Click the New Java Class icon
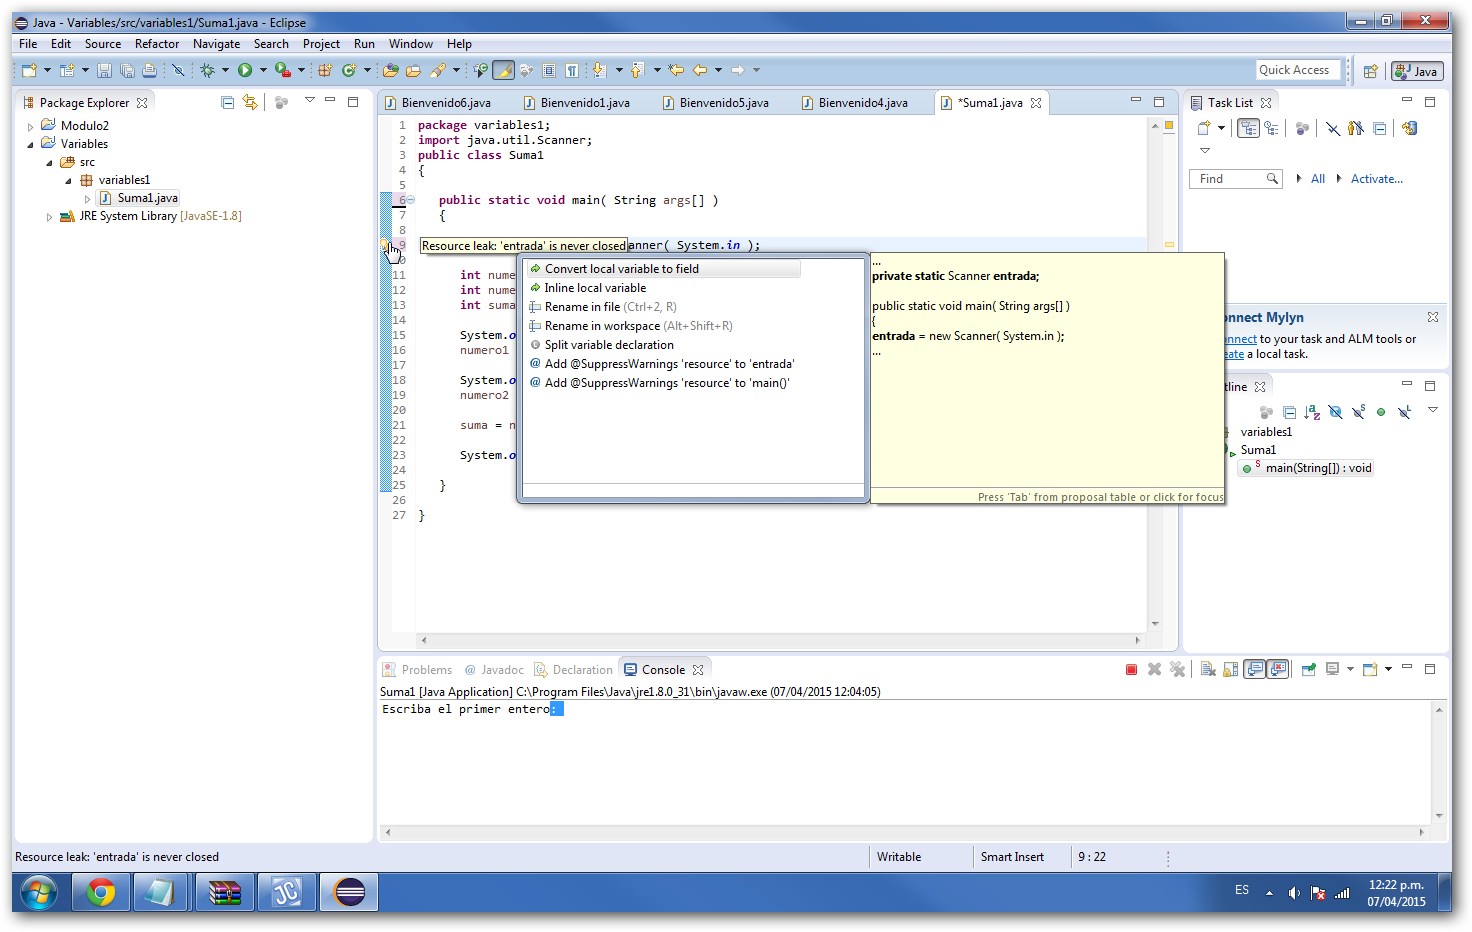 pyautogui.click(x=349, y=70)
